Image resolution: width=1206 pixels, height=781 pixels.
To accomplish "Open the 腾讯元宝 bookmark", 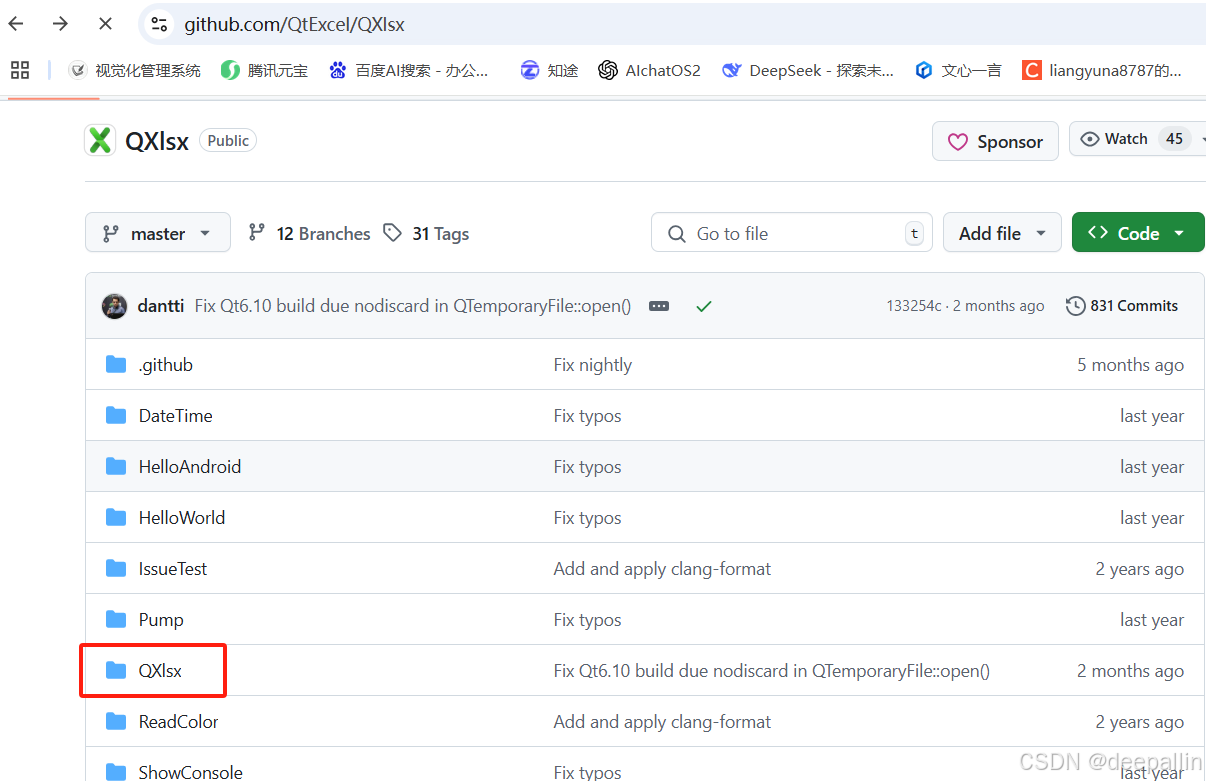I will pyautogui.click(x=264, y=70).
